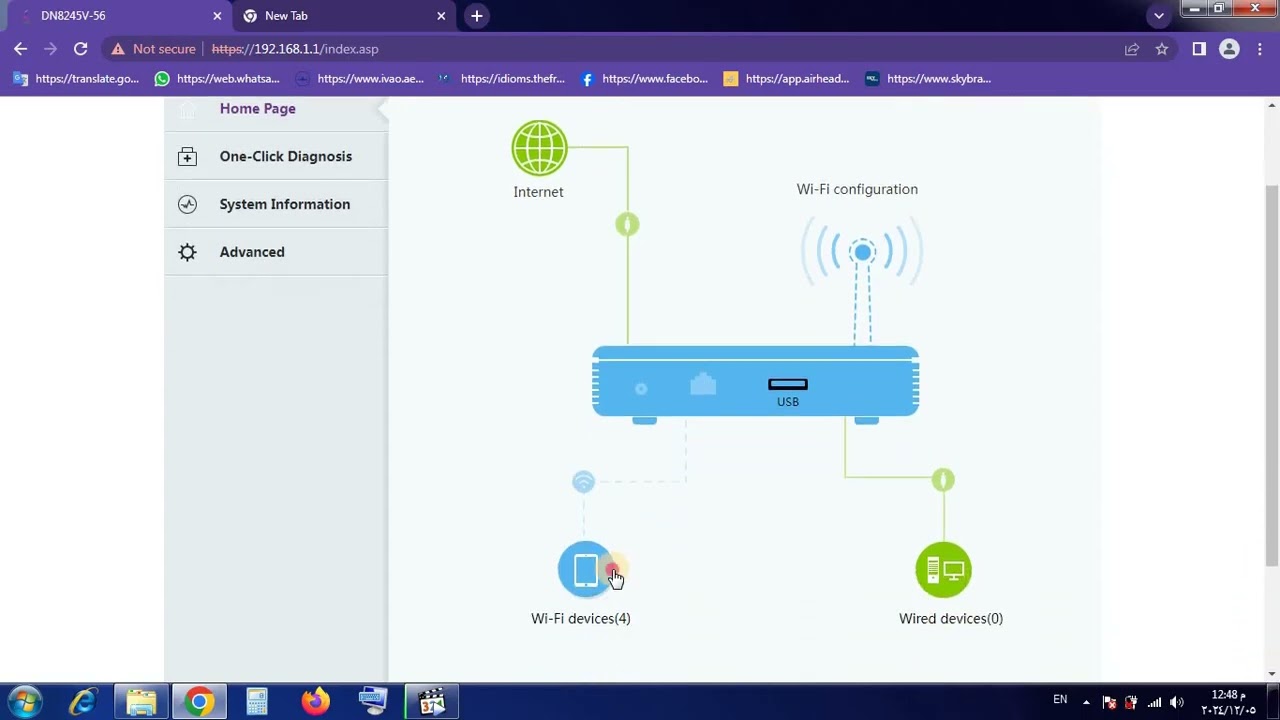Viewport: 1280px width, 720px height.
Task: Open the ivao.ae bookmark
Action: (358, 79)
